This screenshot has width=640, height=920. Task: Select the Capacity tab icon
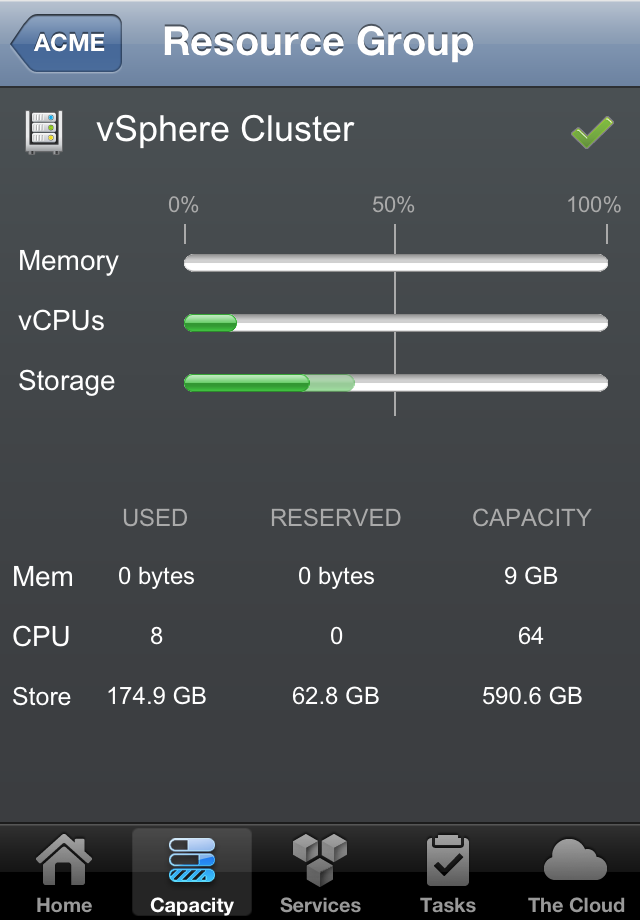[x=192, y=861]
